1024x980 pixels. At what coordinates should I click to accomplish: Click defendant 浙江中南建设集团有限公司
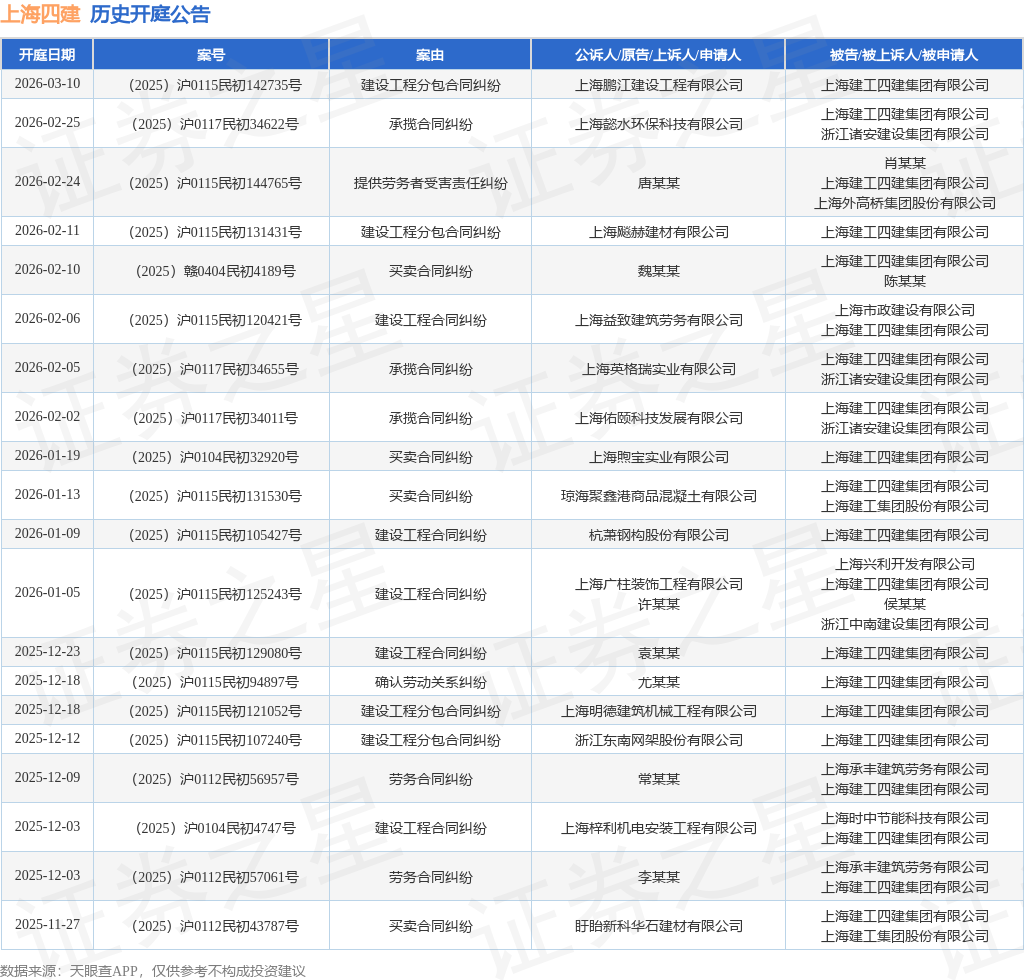904,624
